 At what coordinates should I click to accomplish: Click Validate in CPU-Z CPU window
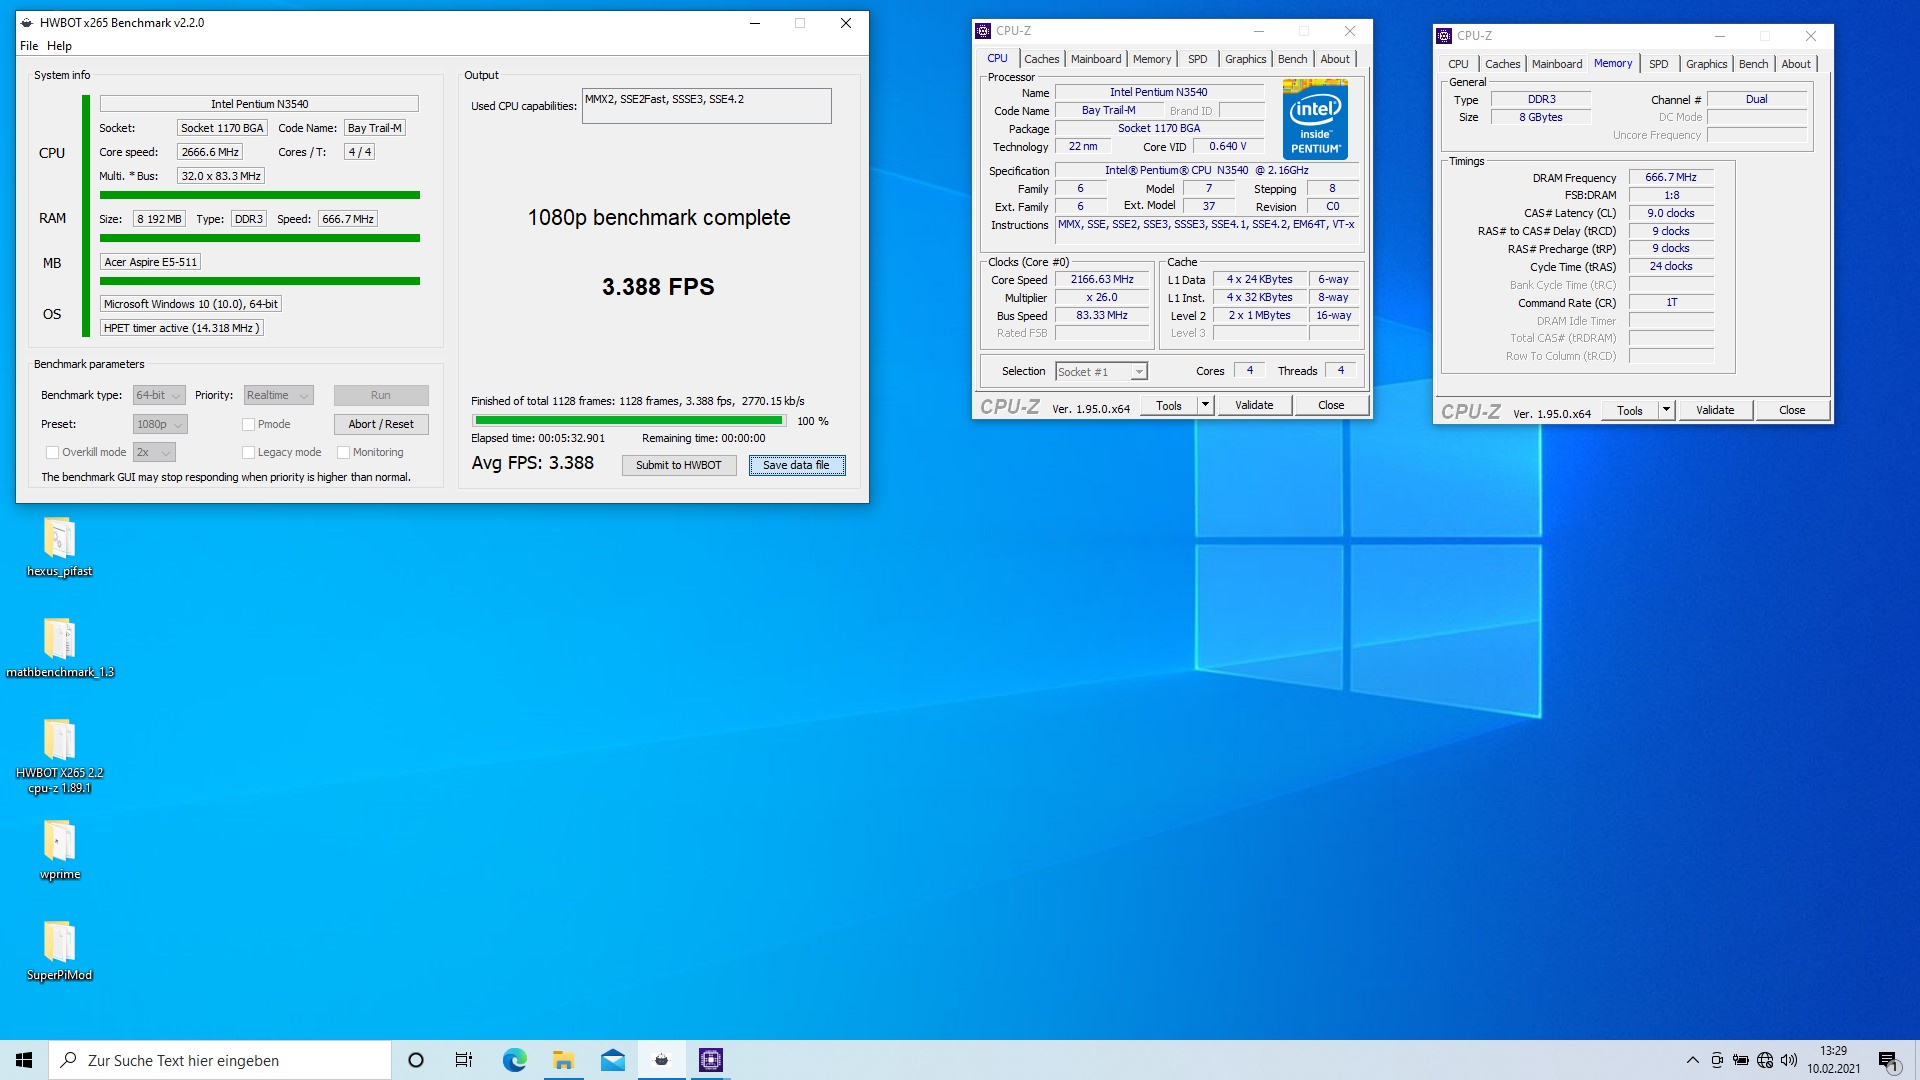(1254, 405)
